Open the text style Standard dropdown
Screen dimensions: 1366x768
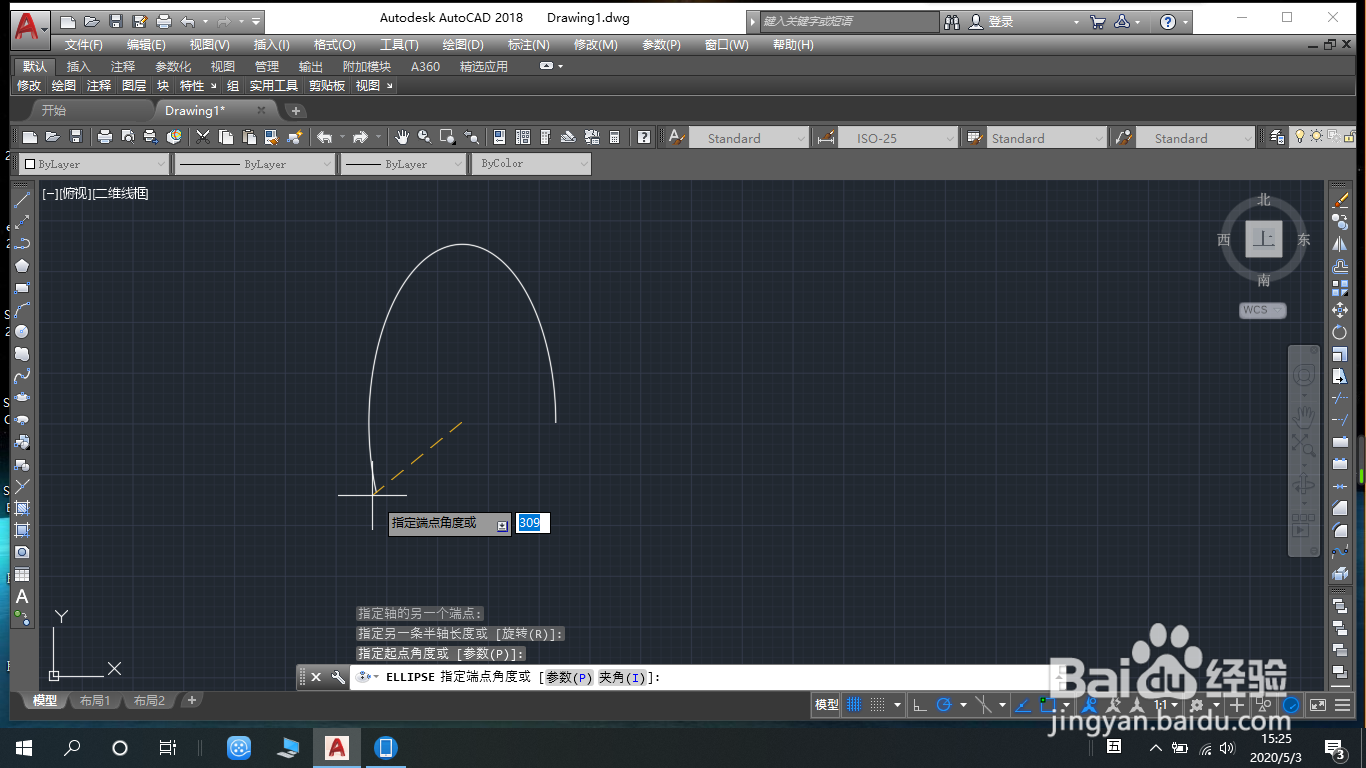click(748, 138)
